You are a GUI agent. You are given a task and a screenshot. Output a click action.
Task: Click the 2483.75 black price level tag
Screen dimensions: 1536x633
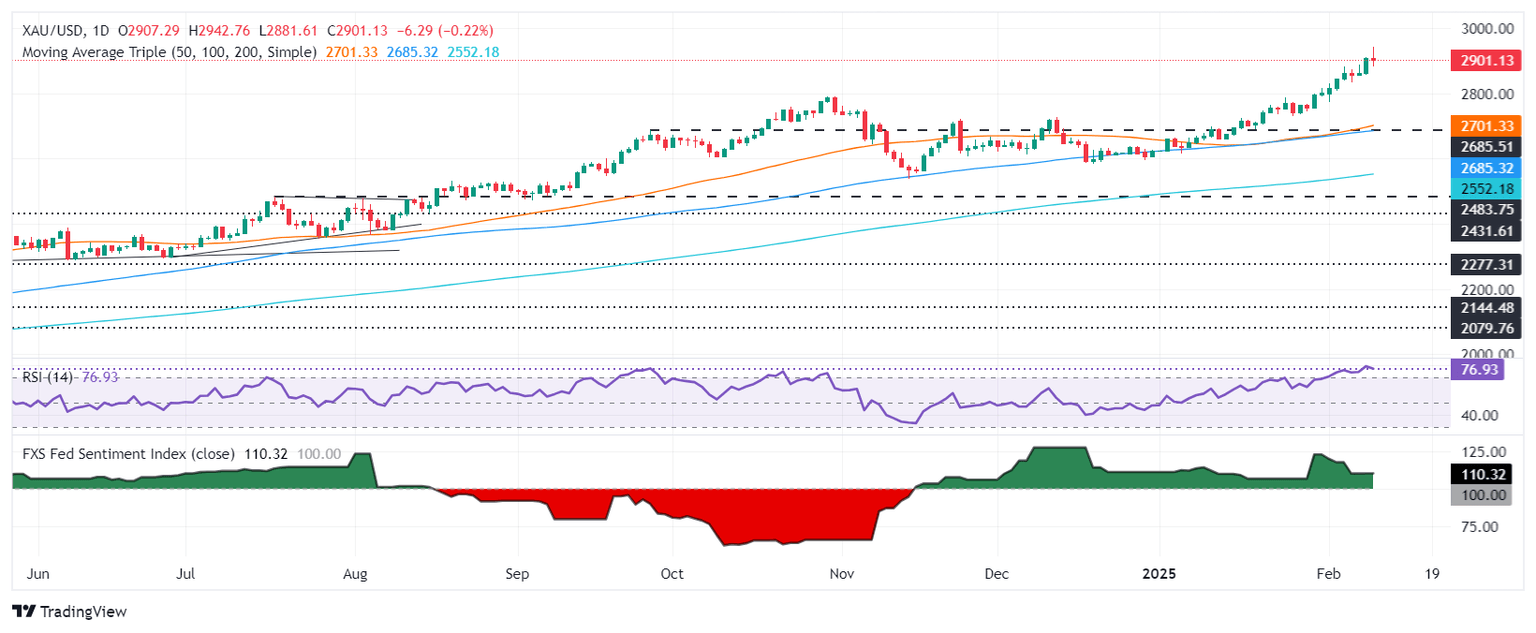tap(1487, 209)
